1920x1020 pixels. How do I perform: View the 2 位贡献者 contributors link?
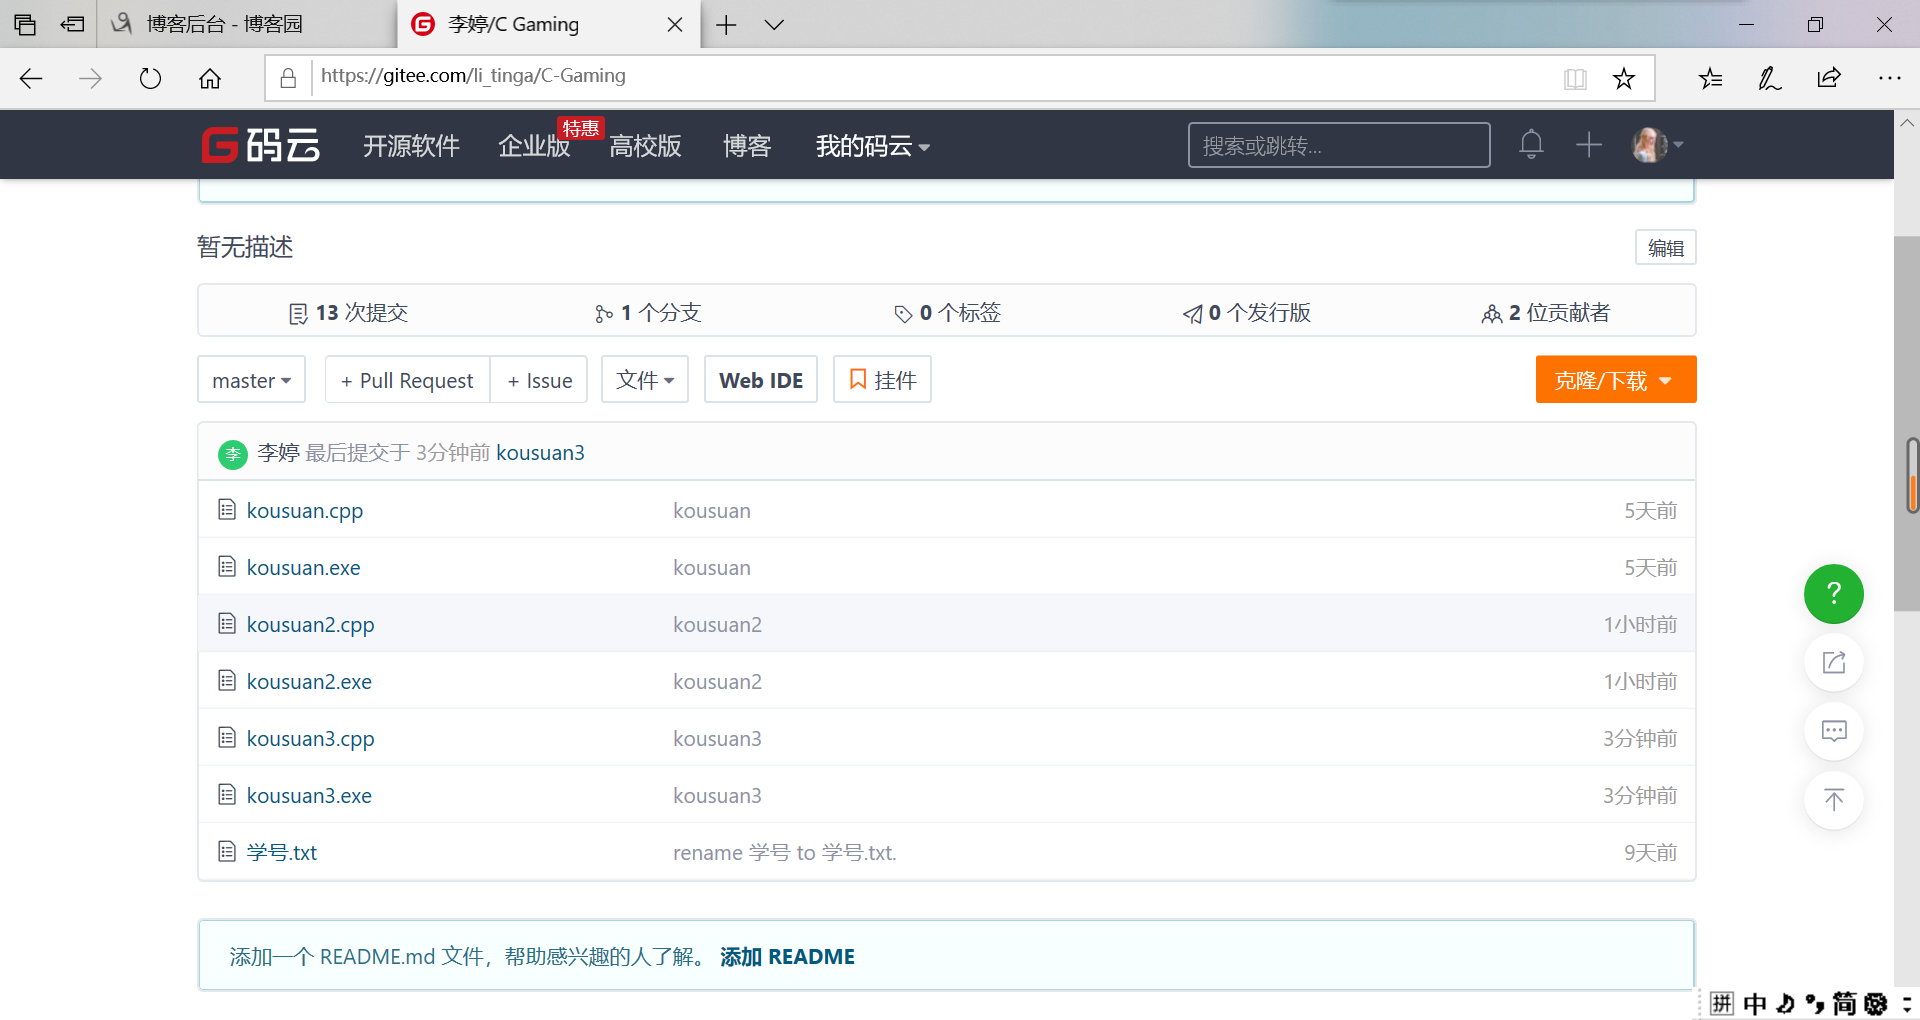tap(1546, 313)
